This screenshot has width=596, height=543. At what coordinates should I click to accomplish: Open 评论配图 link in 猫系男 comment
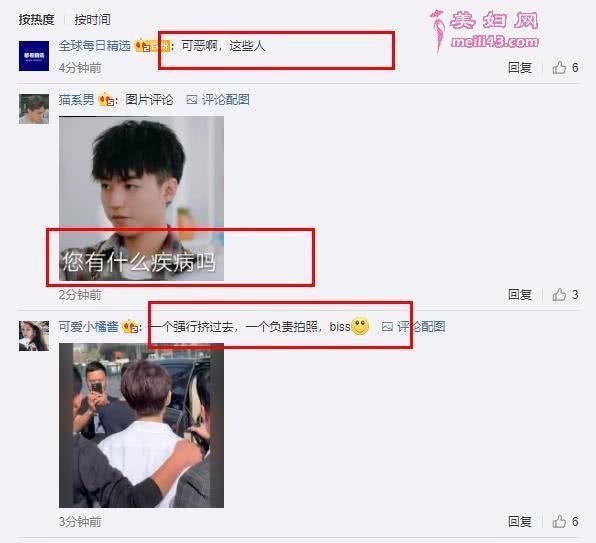(x=218, y=100)
